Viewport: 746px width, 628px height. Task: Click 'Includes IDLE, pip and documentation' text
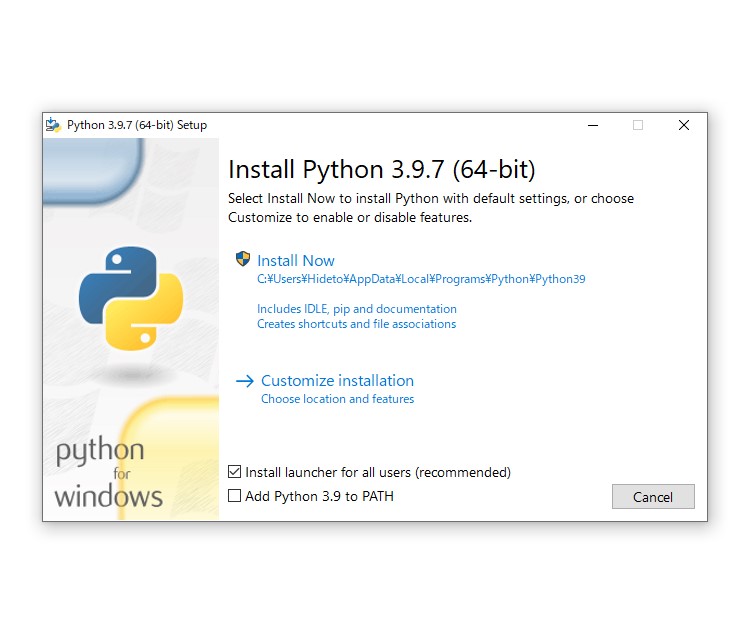pos(357,309)
